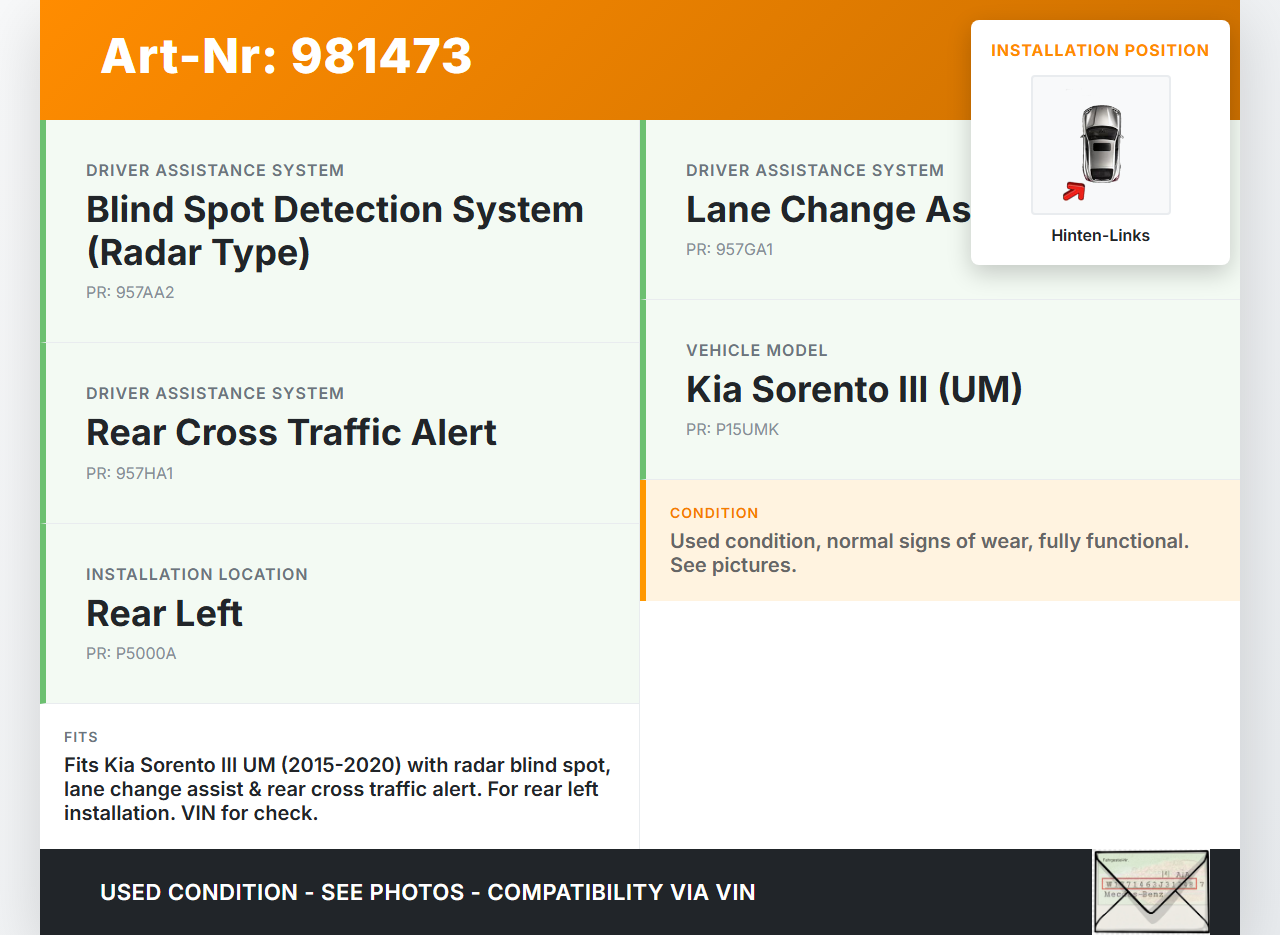Click the Hinten-Links caption
This screenshot has height=935, width=1280.
[x=1100, y=236]
